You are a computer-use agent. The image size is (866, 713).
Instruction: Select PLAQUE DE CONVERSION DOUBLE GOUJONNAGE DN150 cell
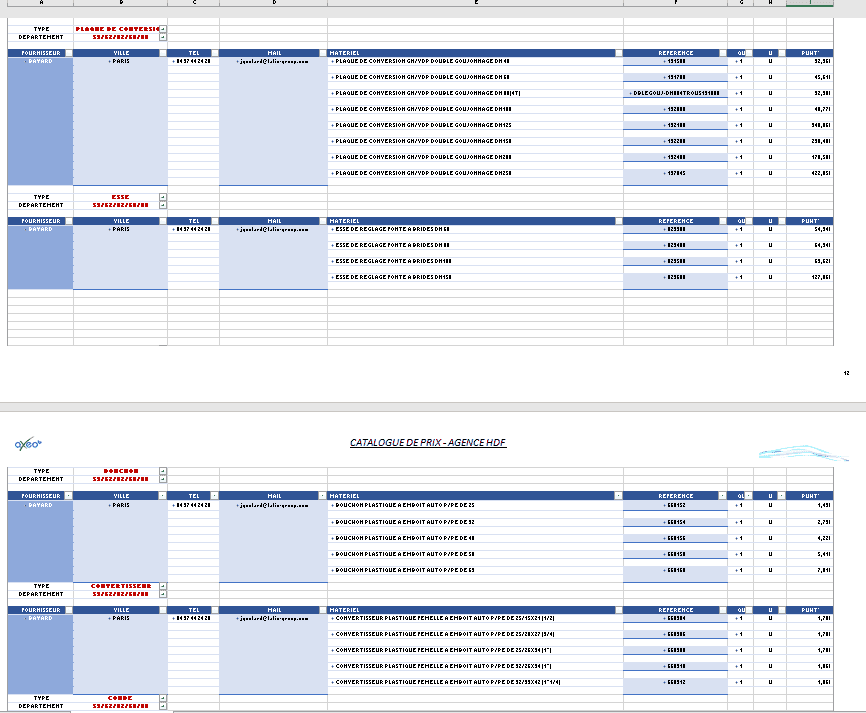click(476, 141)
